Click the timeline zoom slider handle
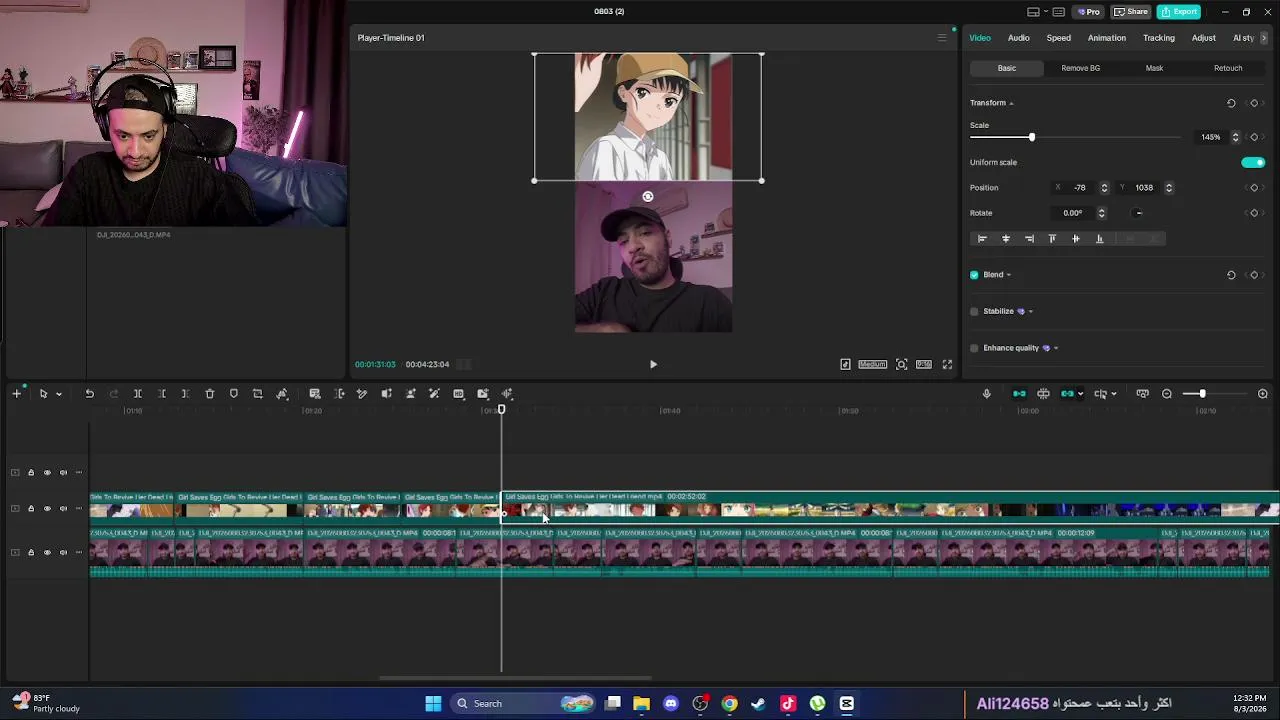 coord(1202,394)
